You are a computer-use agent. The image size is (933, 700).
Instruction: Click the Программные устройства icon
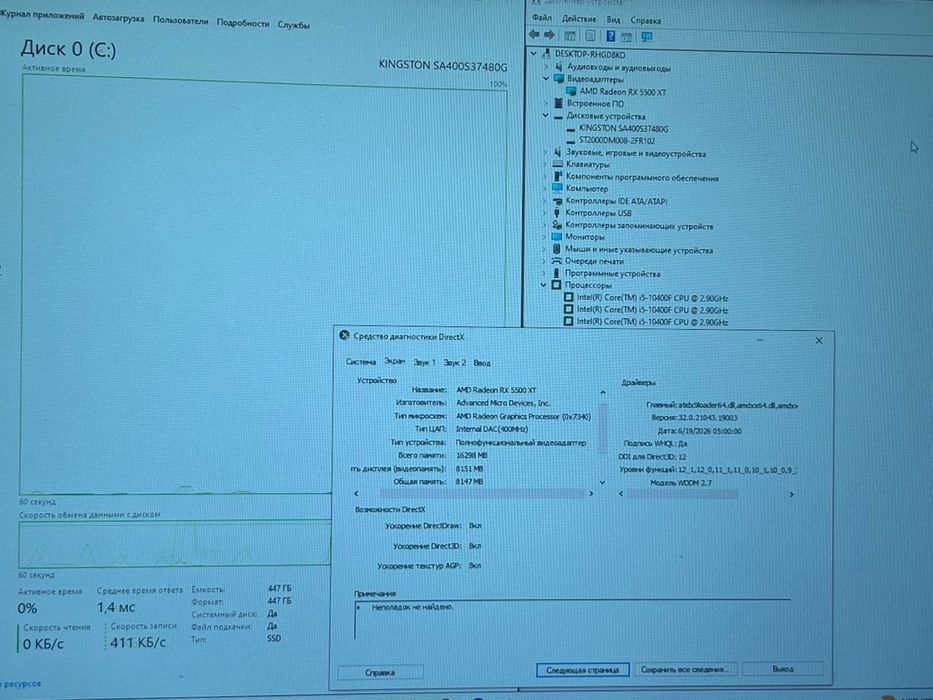click(556, 273)
